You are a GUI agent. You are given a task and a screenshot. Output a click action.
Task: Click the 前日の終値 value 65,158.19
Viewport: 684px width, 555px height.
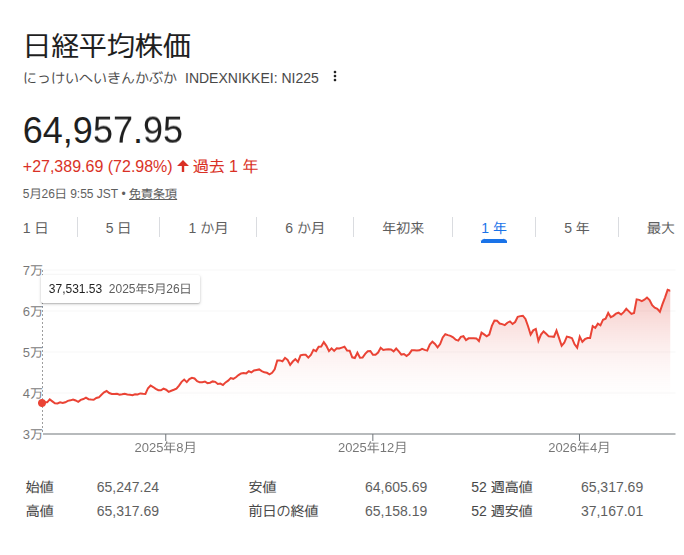pyautogui.click(x=396, y=511)
